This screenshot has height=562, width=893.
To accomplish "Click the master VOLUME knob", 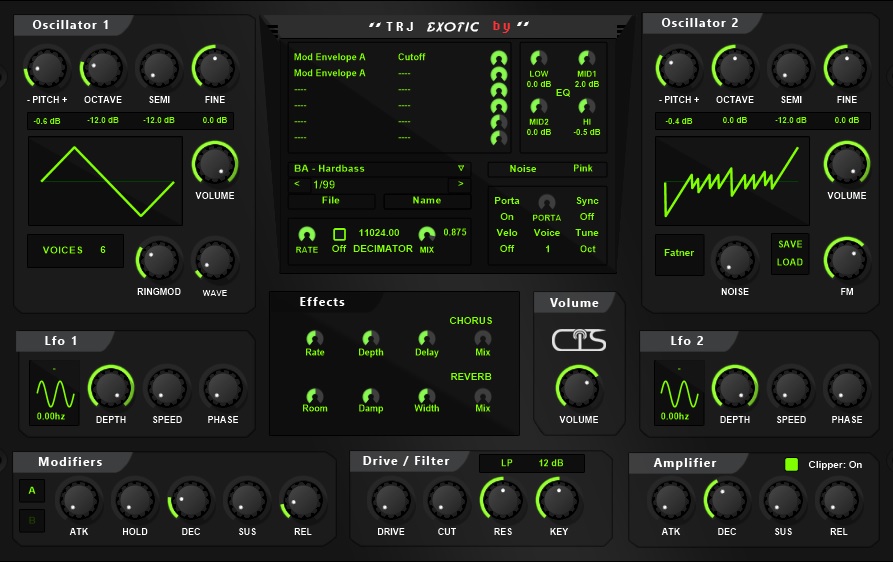I will point(579,388).
